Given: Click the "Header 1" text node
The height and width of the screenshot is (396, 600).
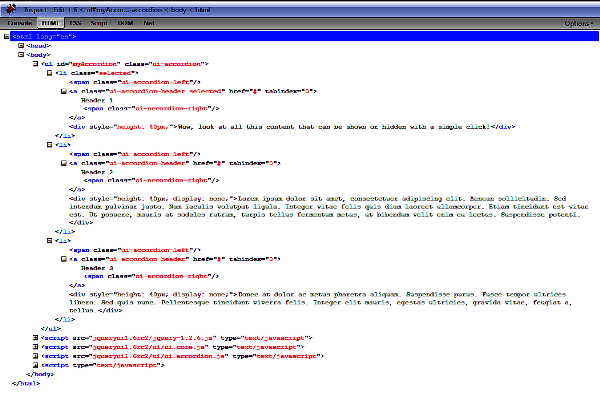Looking at the screenshot, I should point(97,100).
